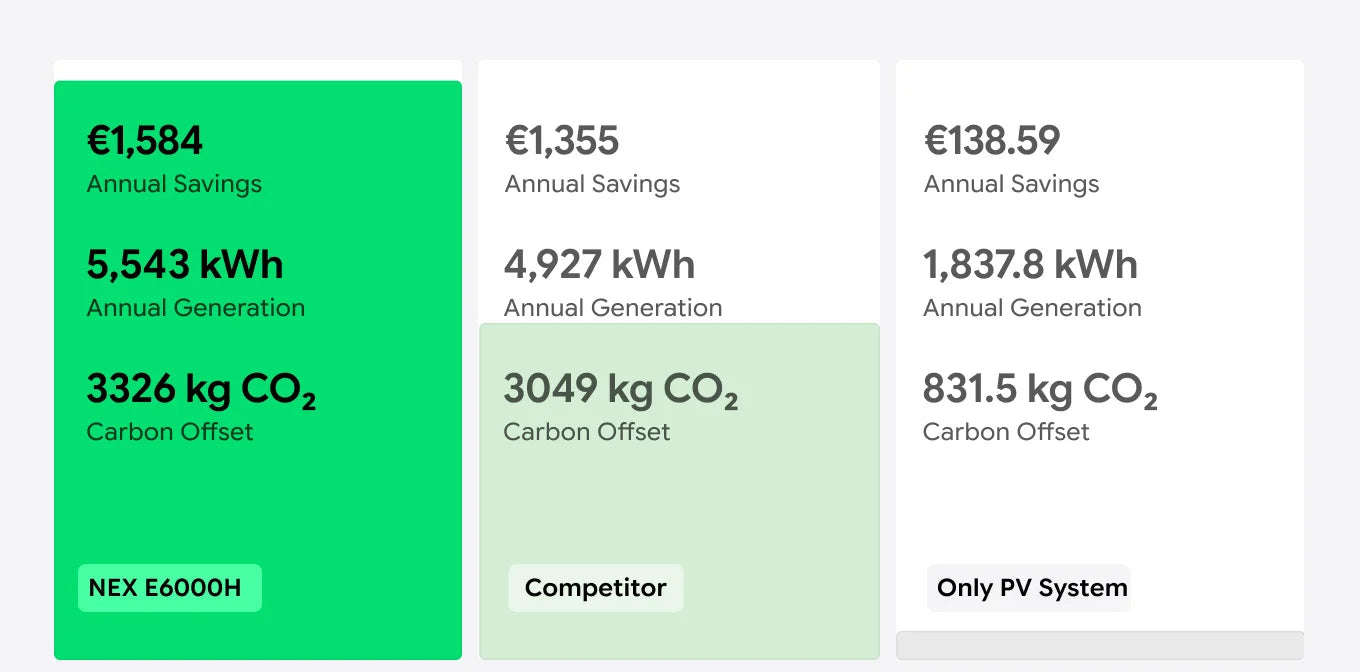1360x672 pixels.
Task: Click the 1,837.8 kWh generation figure
Action: pyautogui.click(x=1031, y=265)
